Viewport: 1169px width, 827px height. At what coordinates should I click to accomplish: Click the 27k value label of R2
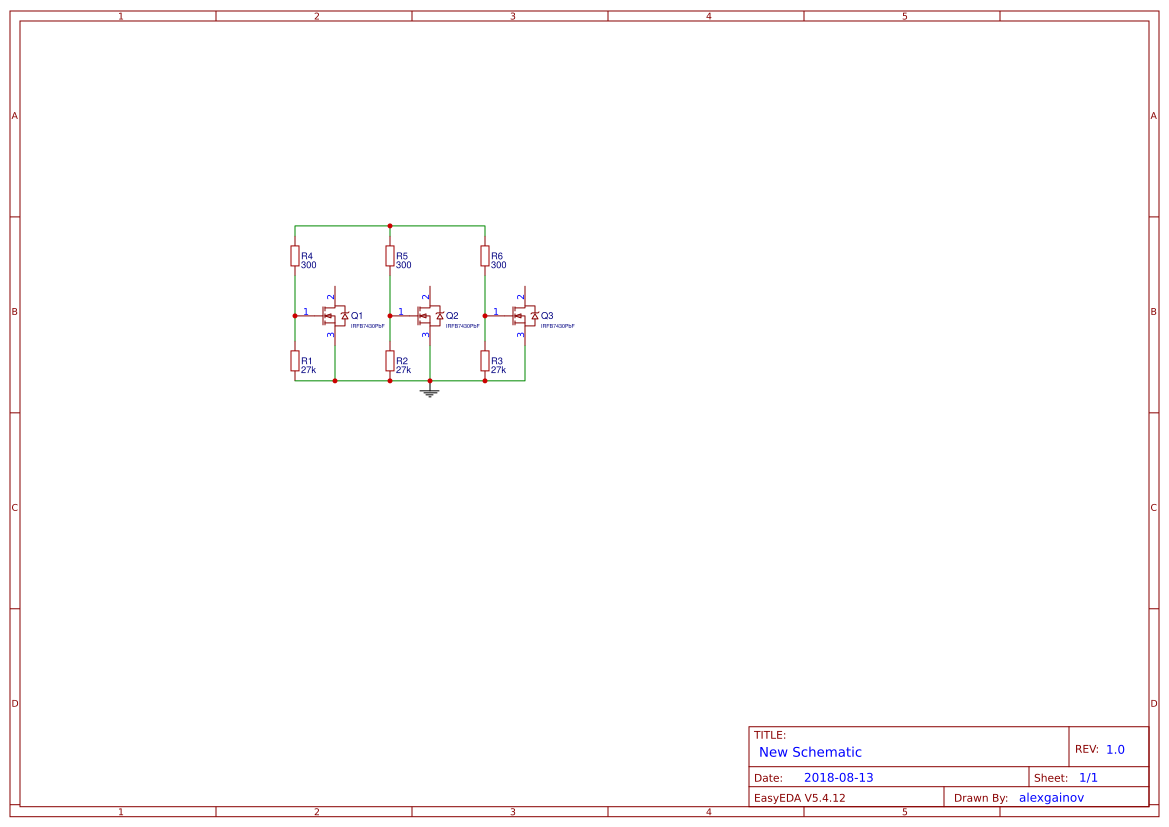(402, 370)
